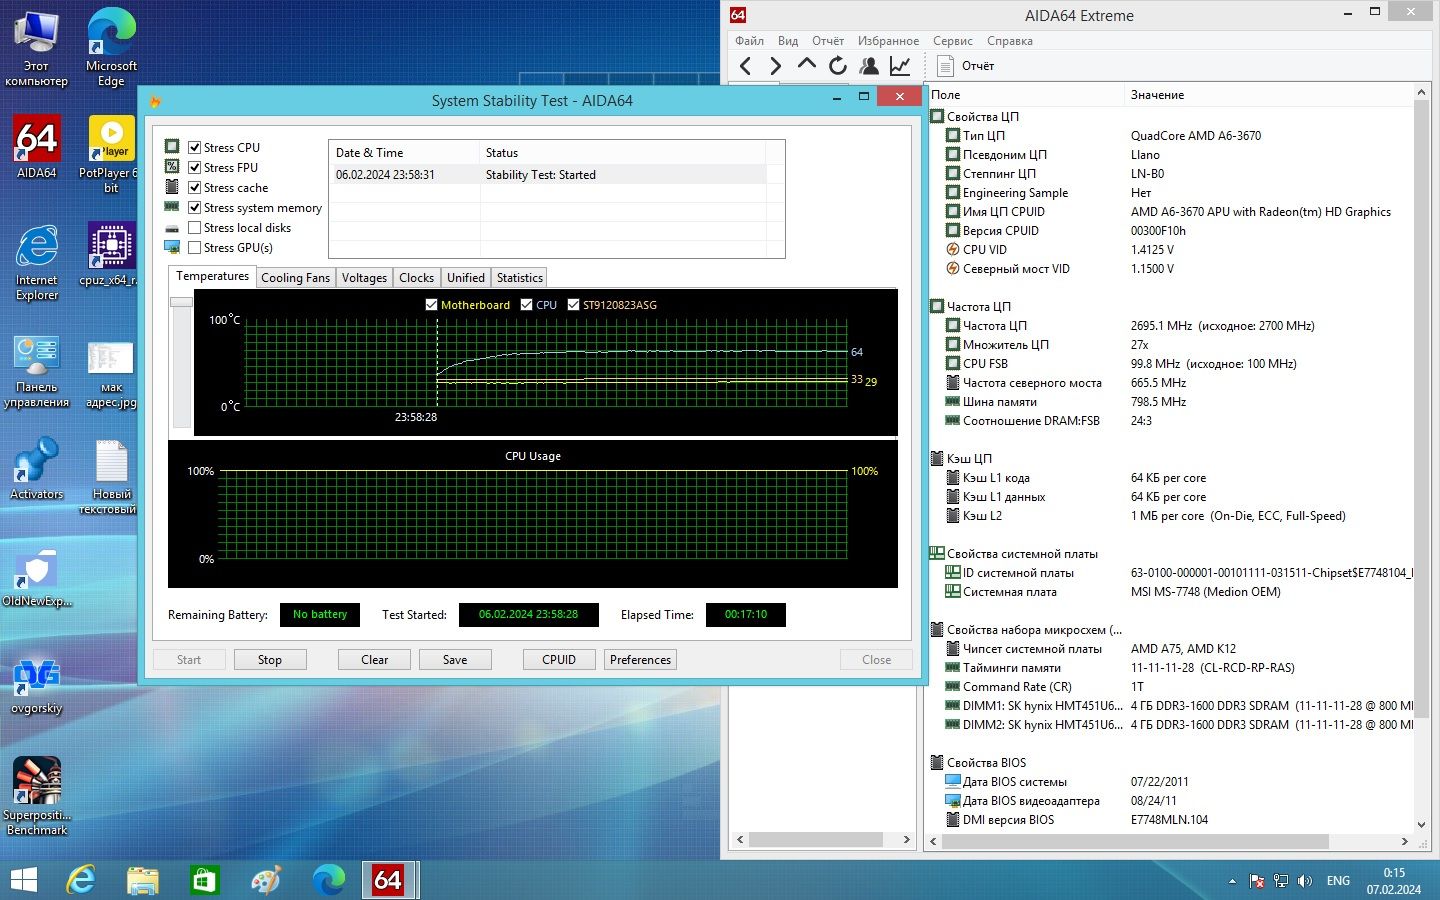The width and height of the screenshot is (1440, 900).
Task: Open the Избранное menu in AIDA64
Action: tap(888, 41)
